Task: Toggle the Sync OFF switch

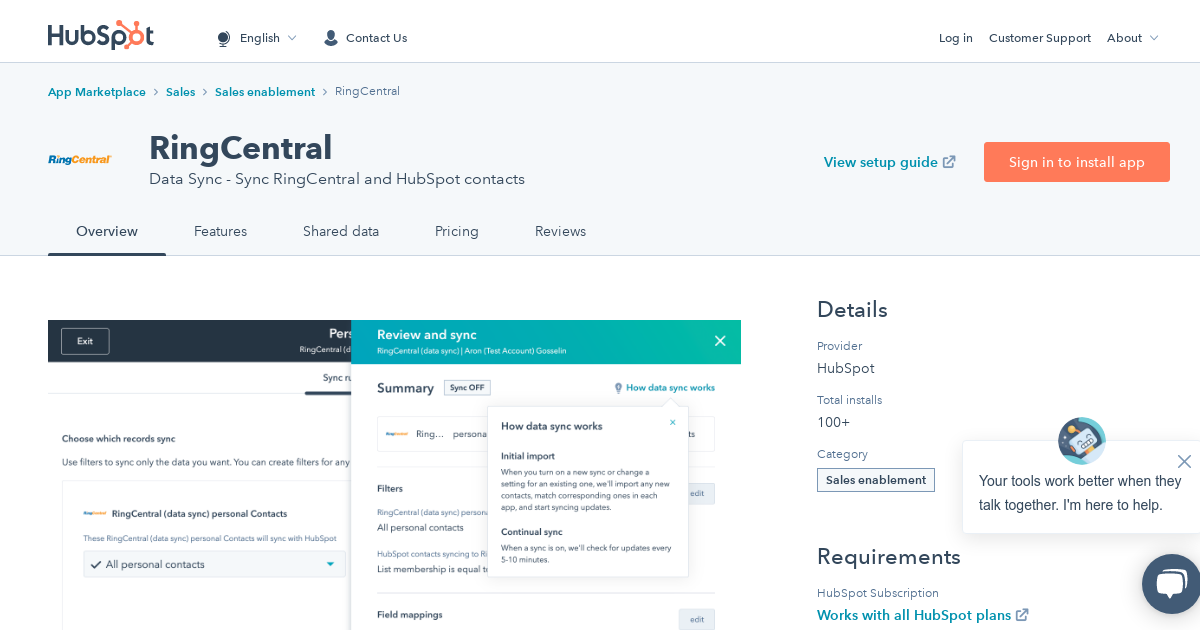Action: [x=467, y=388]
